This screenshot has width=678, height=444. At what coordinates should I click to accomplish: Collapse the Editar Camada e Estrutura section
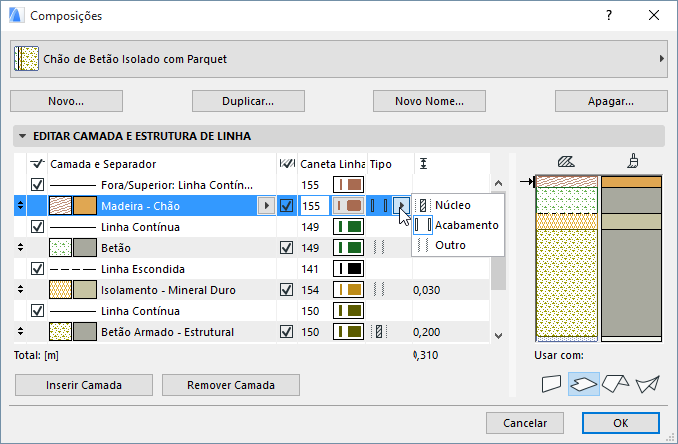[22, 136]
